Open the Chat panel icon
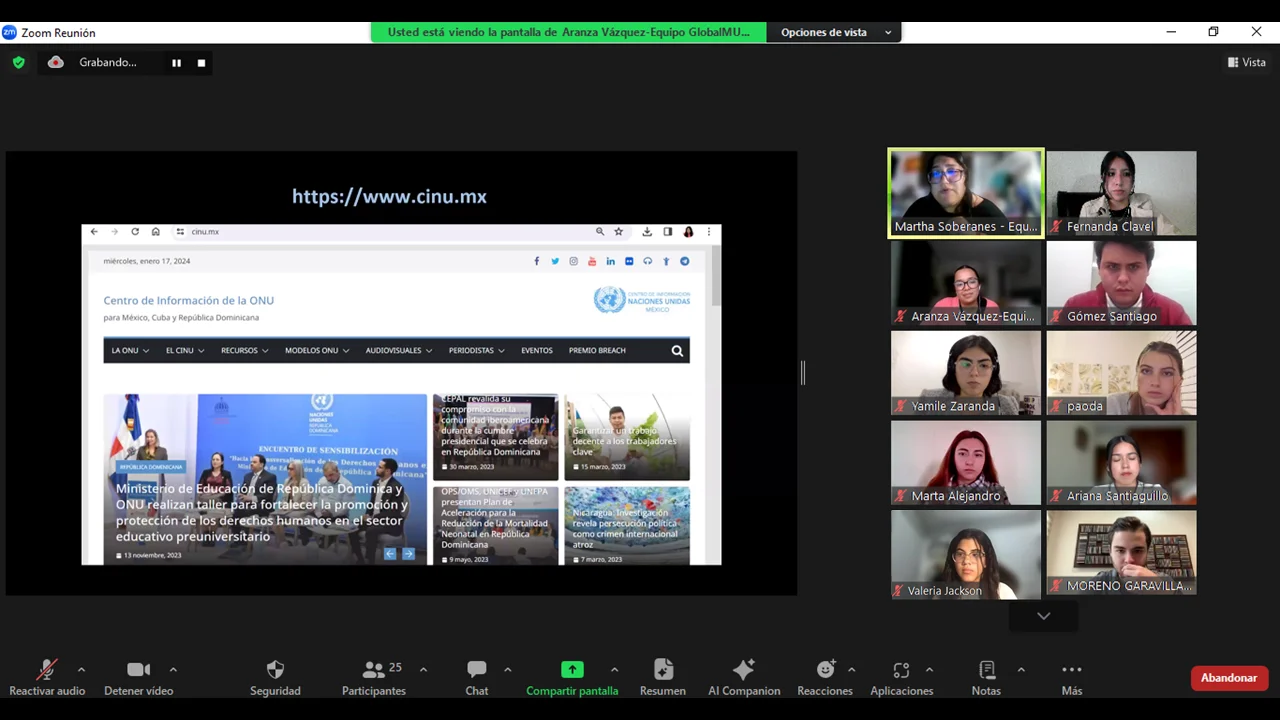The image size is (1280, 720). point(477,670)
